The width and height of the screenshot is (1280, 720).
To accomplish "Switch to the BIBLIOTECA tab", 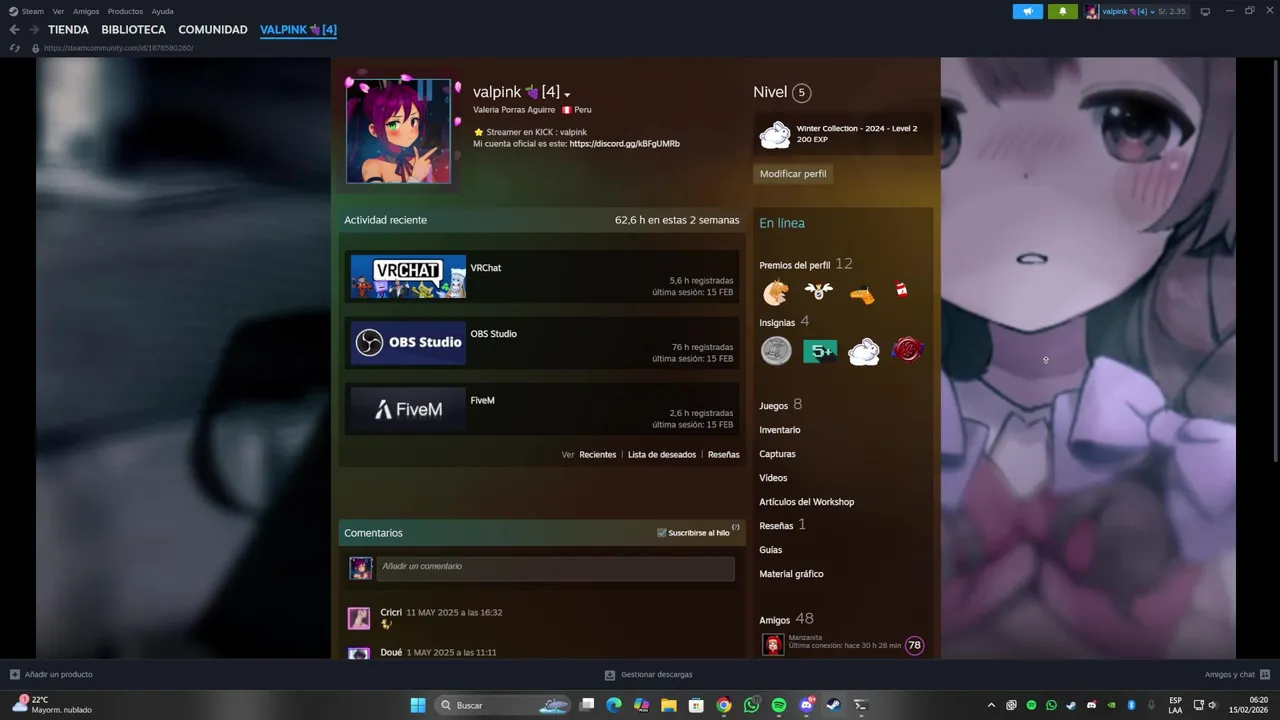I will [x=133, y=30].
